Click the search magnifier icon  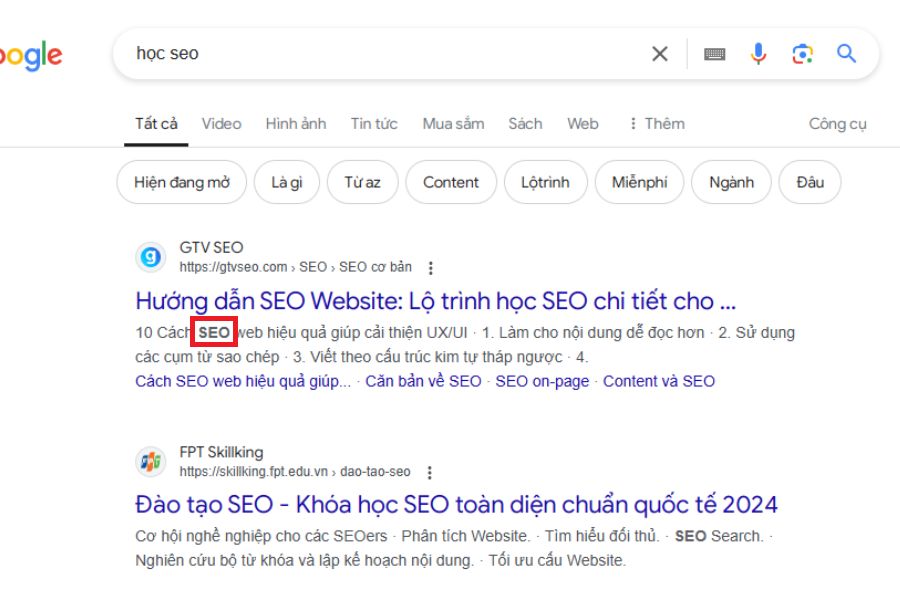point(845,54)
